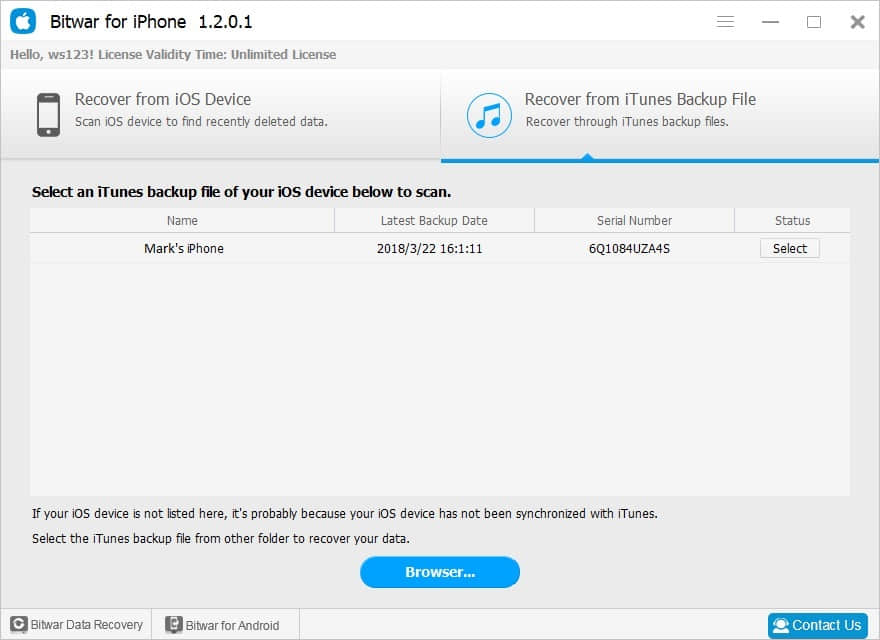Click the Bitwar for Android icon
The width and height of the screenshot is (880, 640).
pyautogui.click(x=173, y=624)
